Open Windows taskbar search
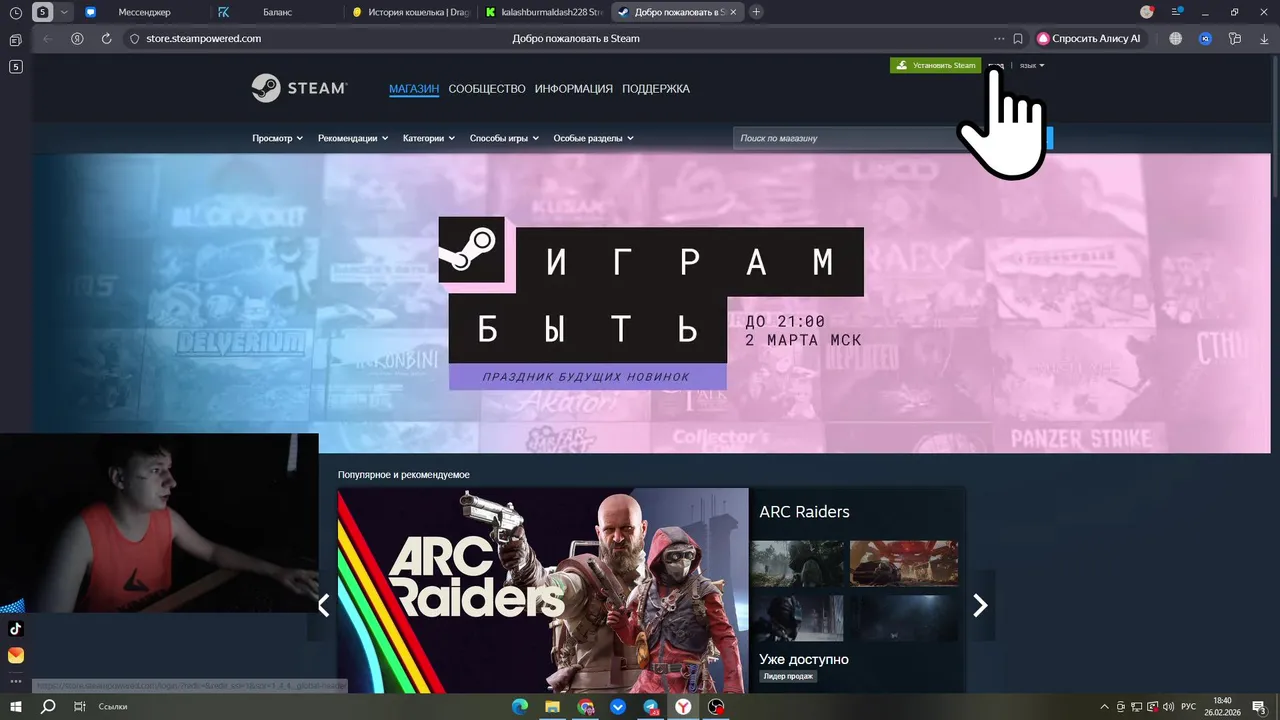The height and width of the screenshot is (720, 1280). (x=47, y=706)
